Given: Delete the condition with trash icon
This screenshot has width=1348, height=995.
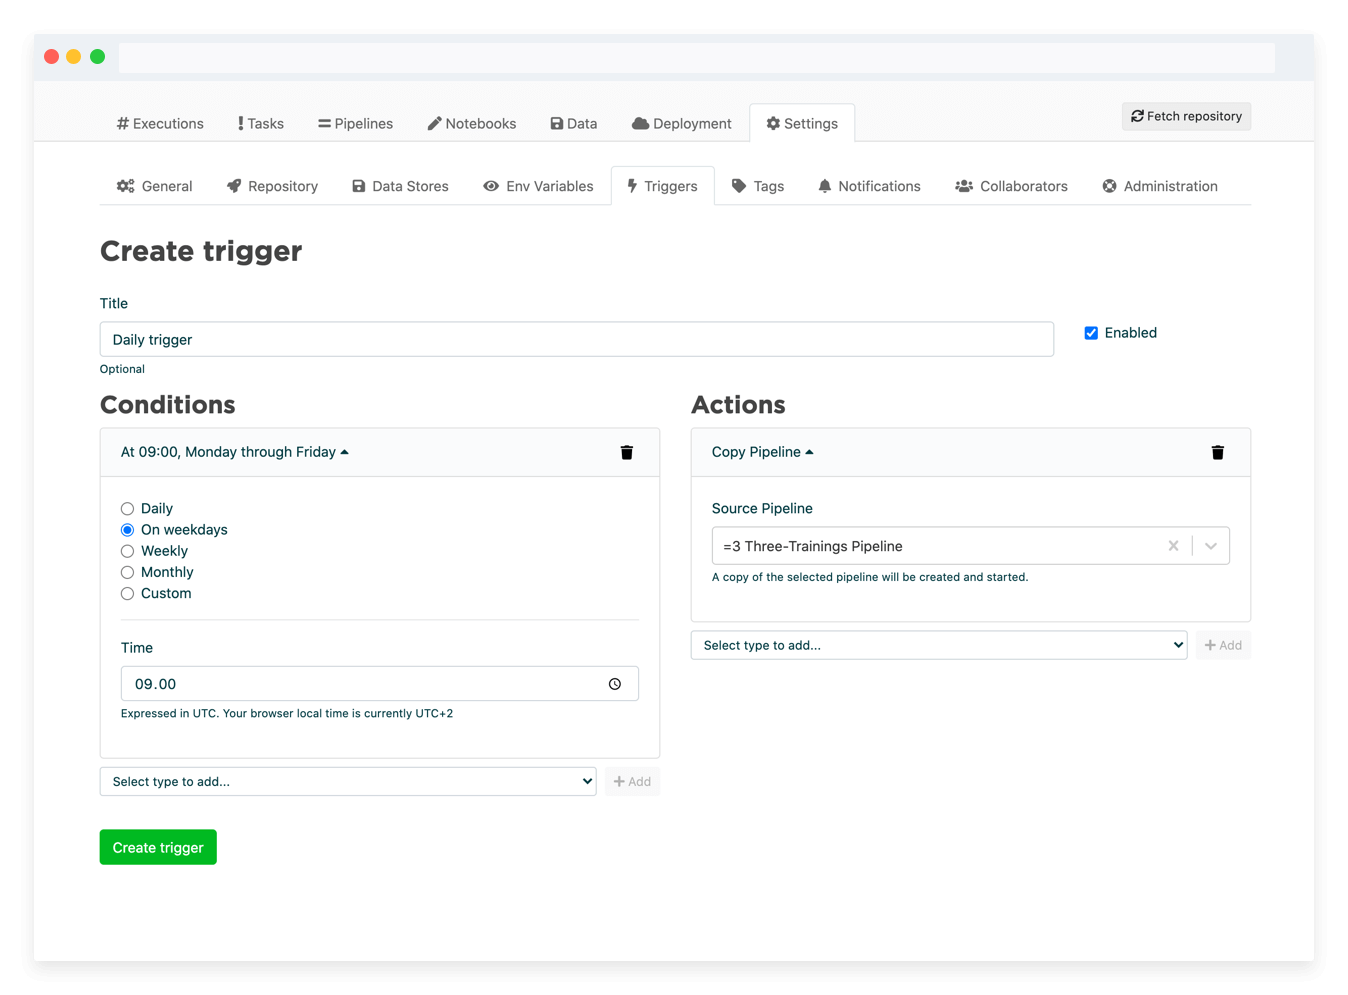Looking at the screenshot, I should tap(627, 452).
